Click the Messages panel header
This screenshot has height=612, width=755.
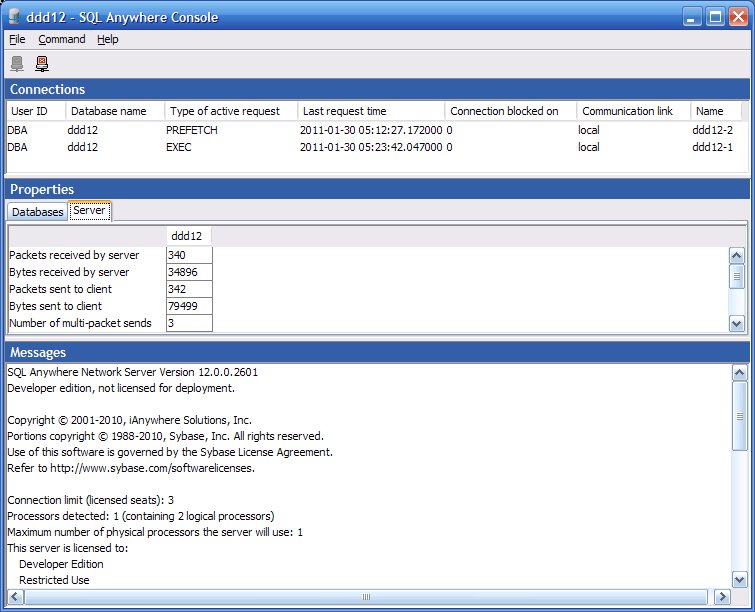[x=377, y=352]
